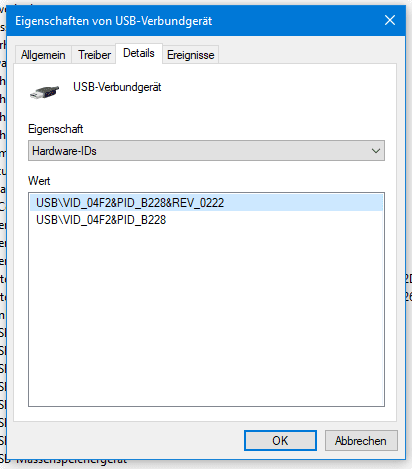Open the Treiber tab
Viewport: 412px width, 469px height.
tap(94, 55)
